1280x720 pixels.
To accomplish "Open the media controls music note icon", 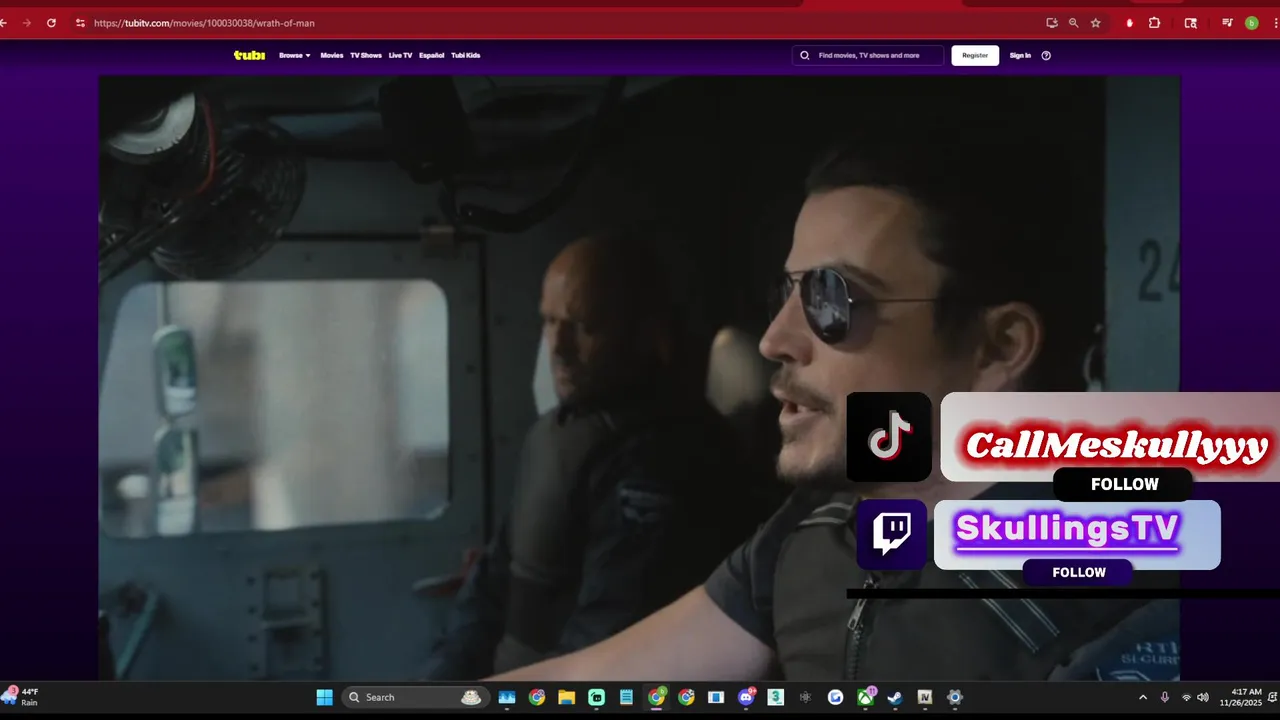I will click(x=1227, y=23).
